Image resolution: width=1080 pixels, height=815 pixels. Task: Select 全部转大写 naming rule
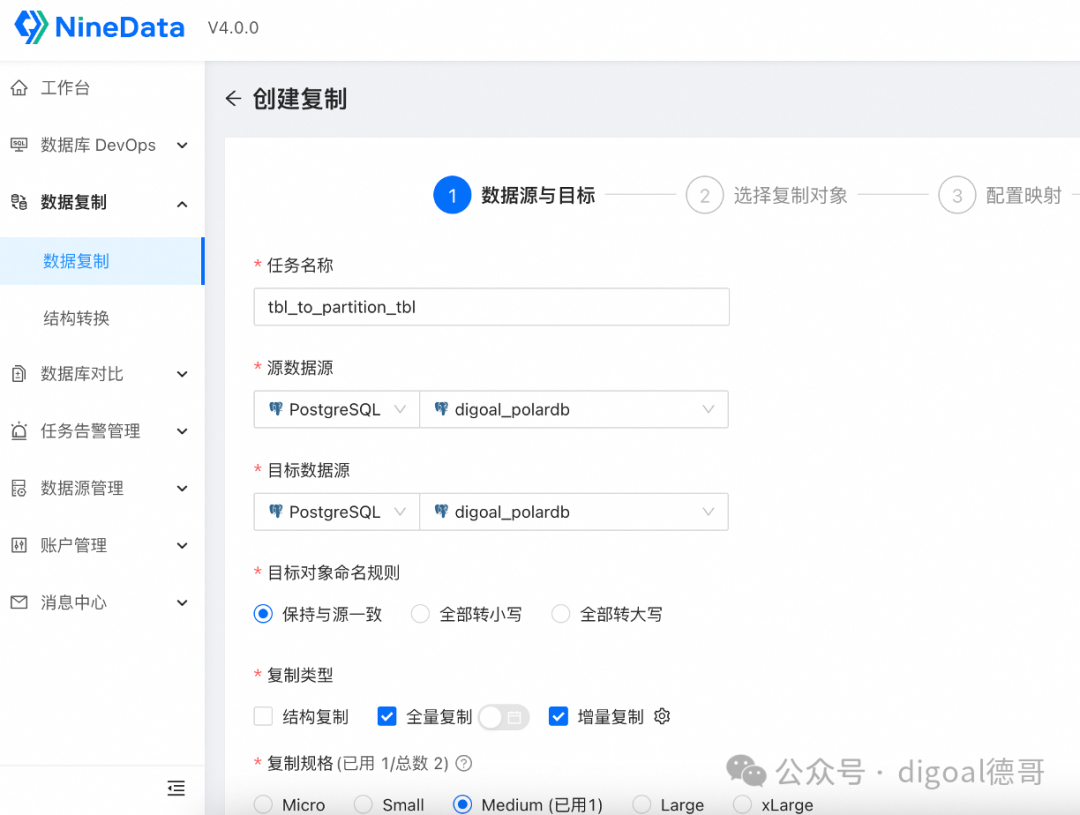click(561, 614)
